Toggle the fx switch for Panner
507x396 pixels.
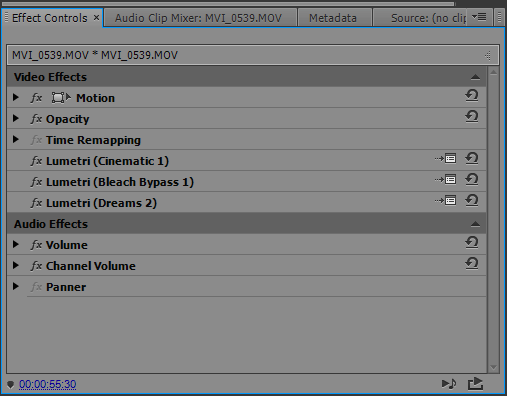(x=36, y=287)
